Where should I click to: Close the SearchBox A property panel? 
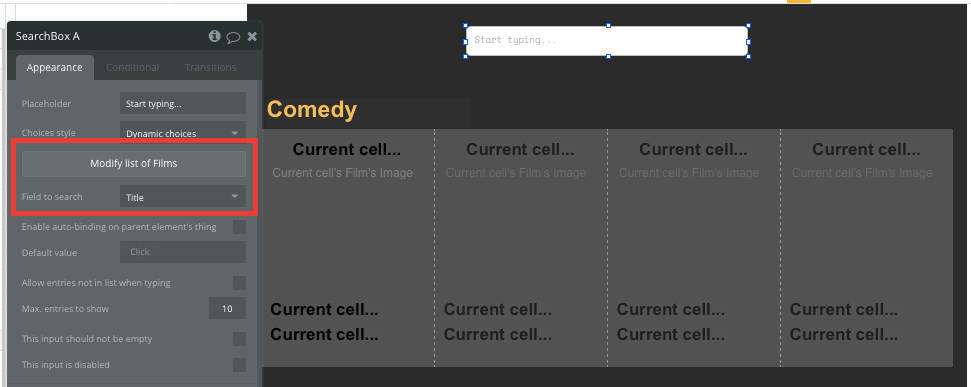pos(252,36)
